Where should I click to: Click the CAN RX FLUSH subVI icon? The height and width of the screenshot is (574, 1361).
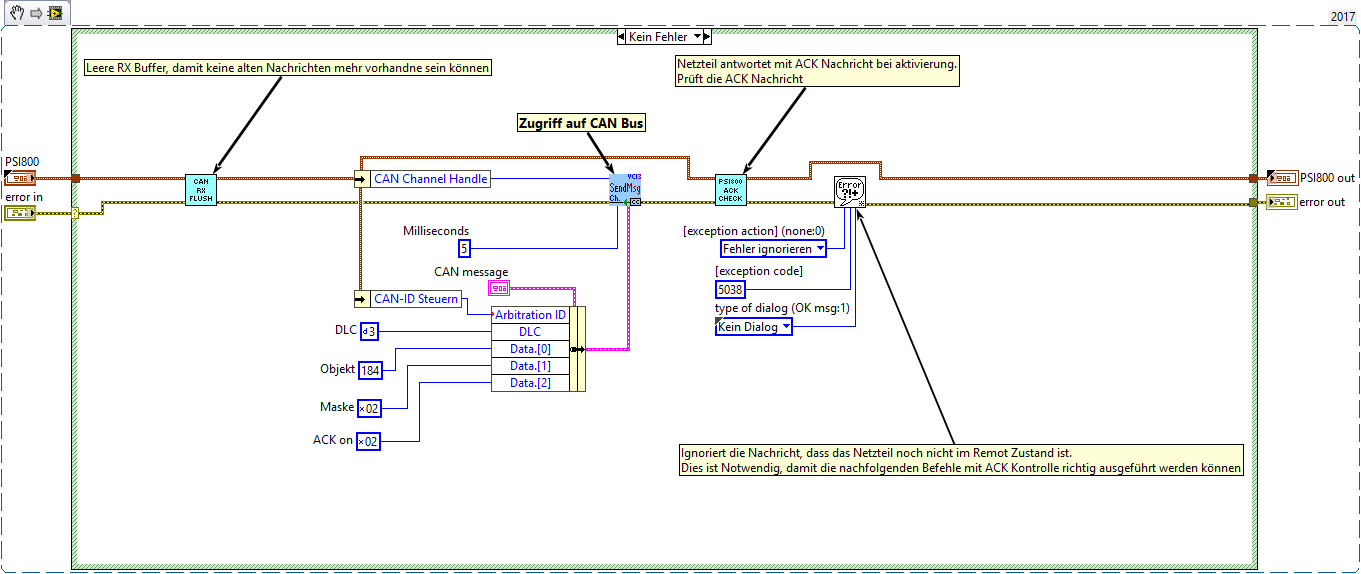point(200,190)
